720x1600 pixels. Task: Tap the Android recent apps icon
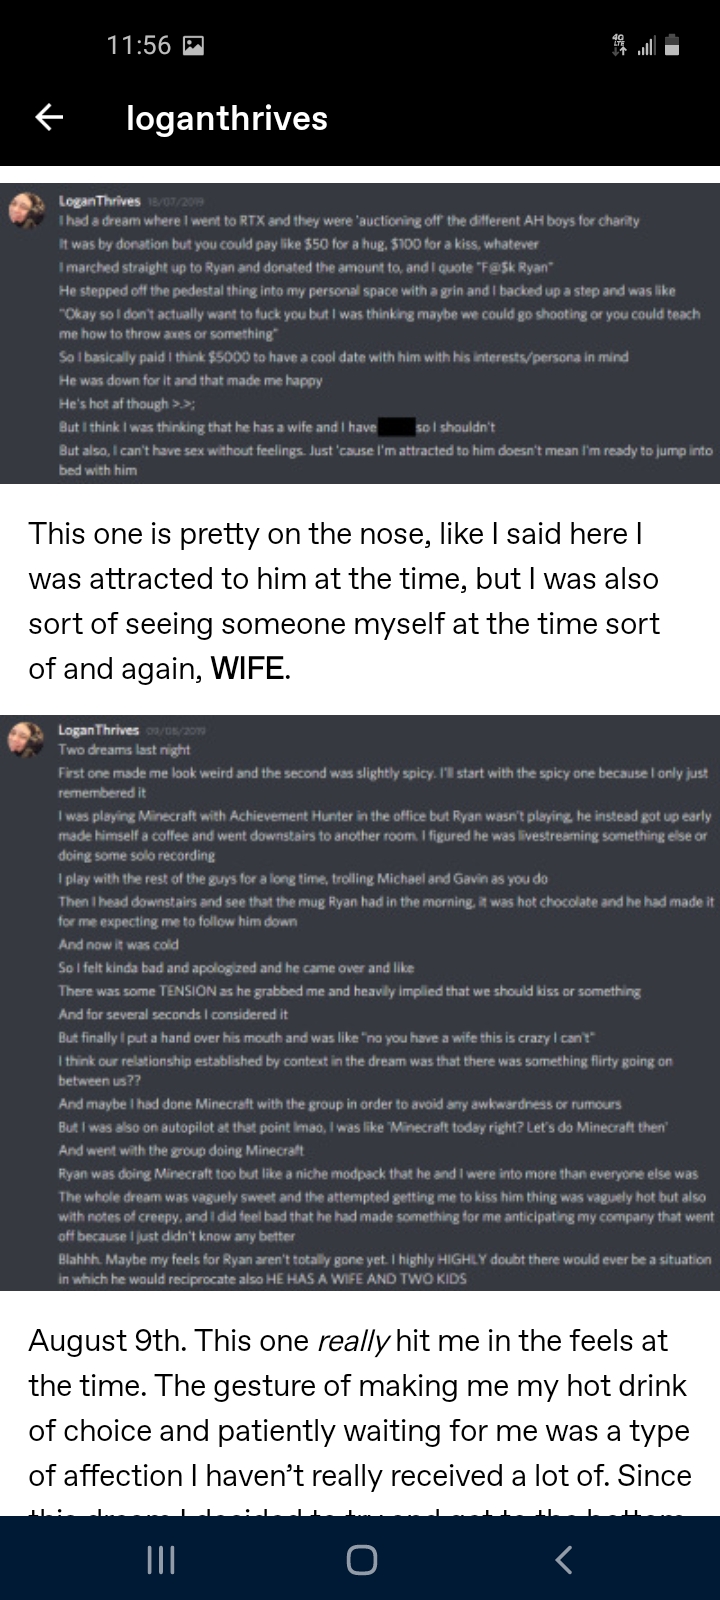[x=154, y=1561]
